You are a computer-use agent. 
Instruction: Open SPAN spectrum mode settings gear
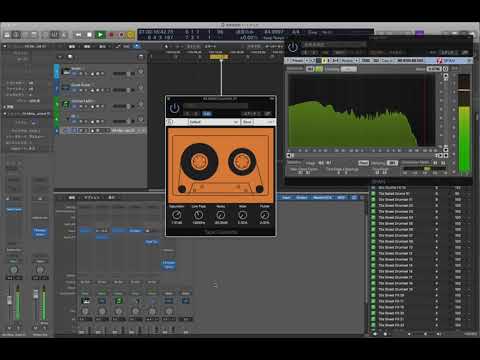tap(445, 69)
